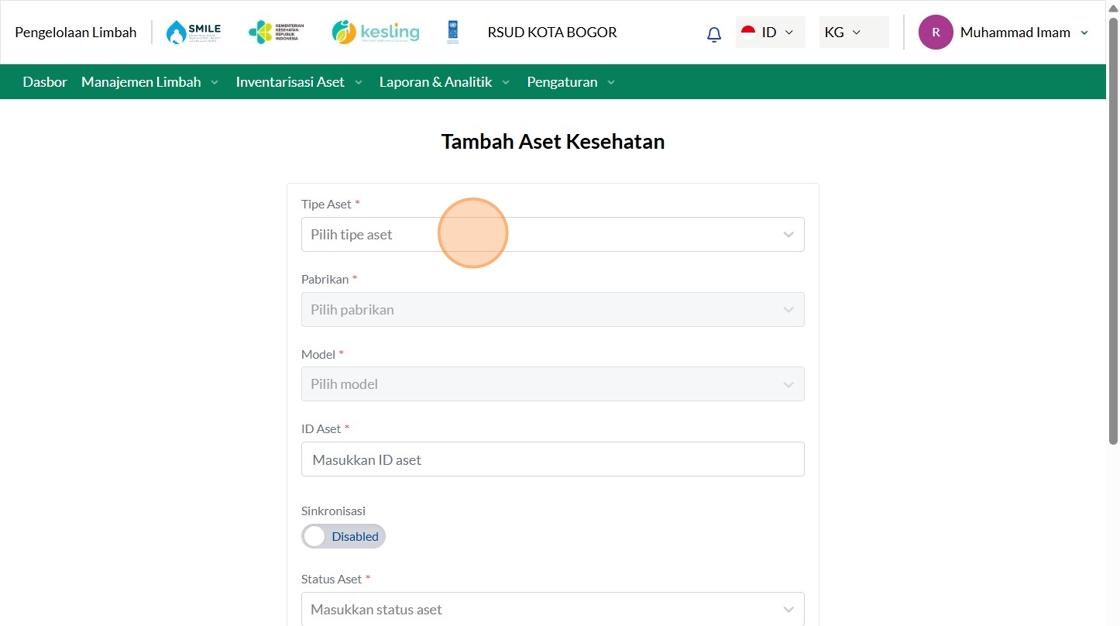Viewport: 1120px width, 626px height.
Task: Open the notification bell
Action: pos(714,34)
